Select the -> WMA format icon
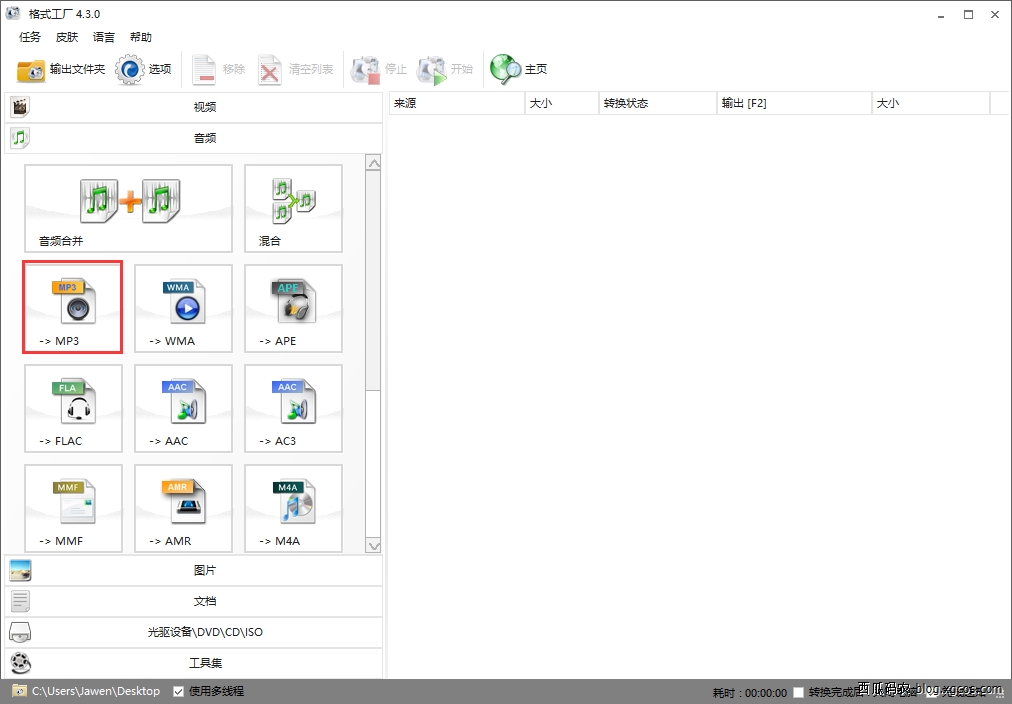This screenshot has width=1012, height=704. tap(183, 307)
